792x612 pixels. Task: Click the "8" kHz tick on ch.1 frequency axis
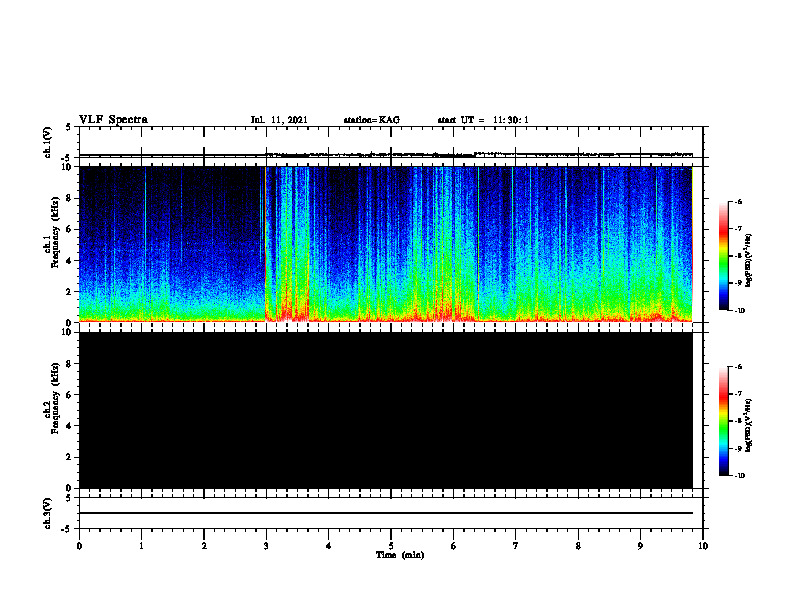[x=70, y=198]
